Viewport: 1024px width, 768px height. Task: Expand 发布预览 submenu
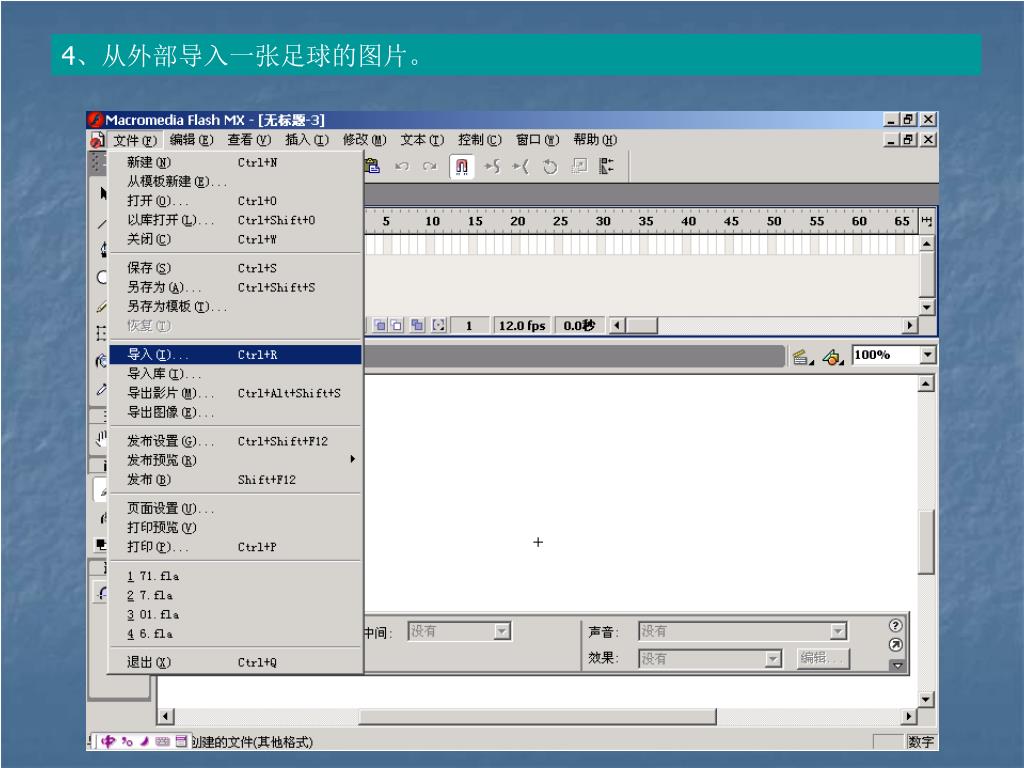pos(236,460)
